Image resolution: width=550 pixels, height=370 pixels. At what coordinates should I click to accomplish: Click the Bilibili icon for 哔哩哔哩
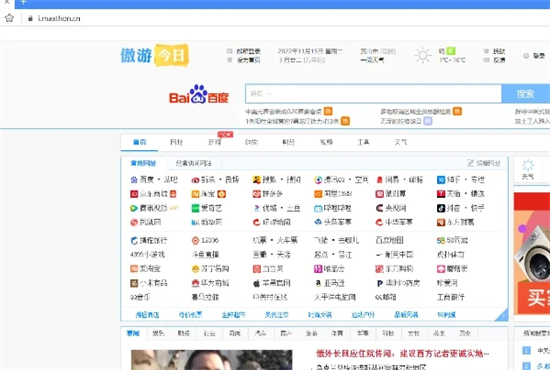click(318, 208)
